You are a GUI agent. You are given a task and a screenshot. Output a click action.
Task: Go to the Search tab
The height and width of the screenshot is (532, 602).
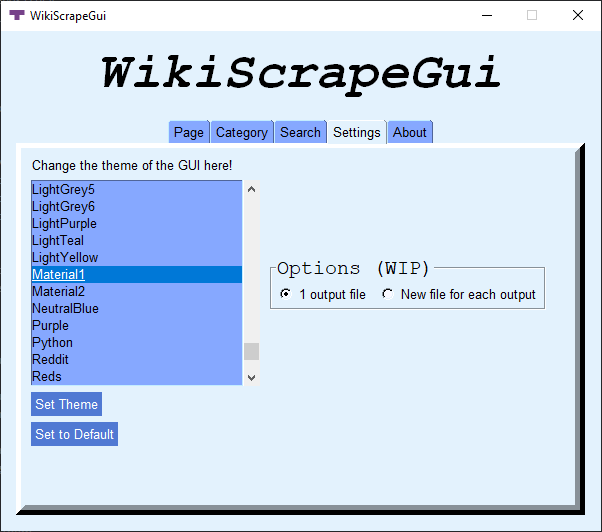tap(300, 132)
